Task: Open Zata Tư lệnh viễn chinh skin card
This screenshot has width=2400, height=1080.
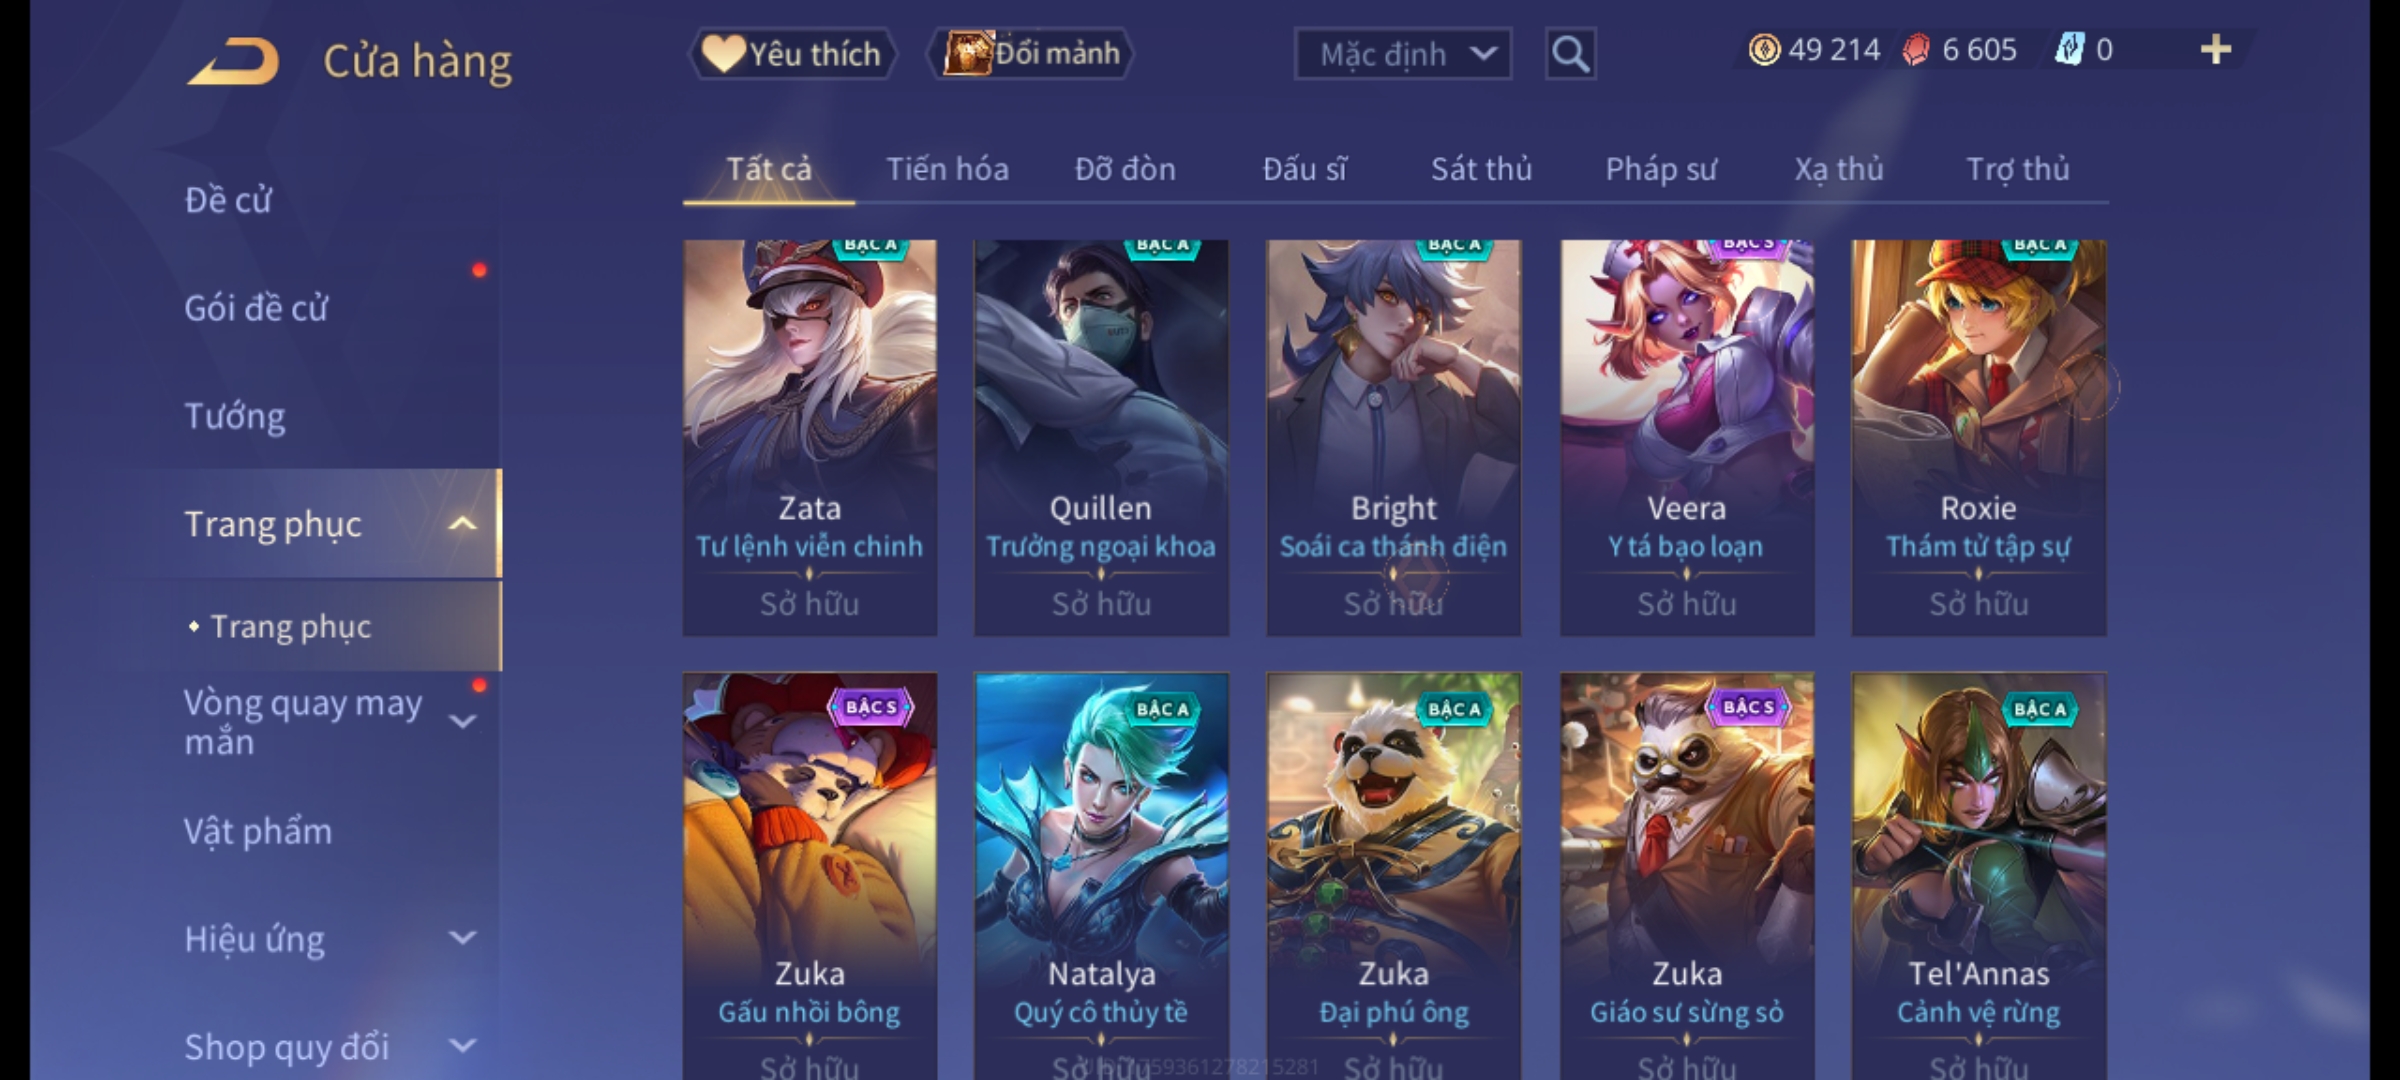Action: [810, 438]
